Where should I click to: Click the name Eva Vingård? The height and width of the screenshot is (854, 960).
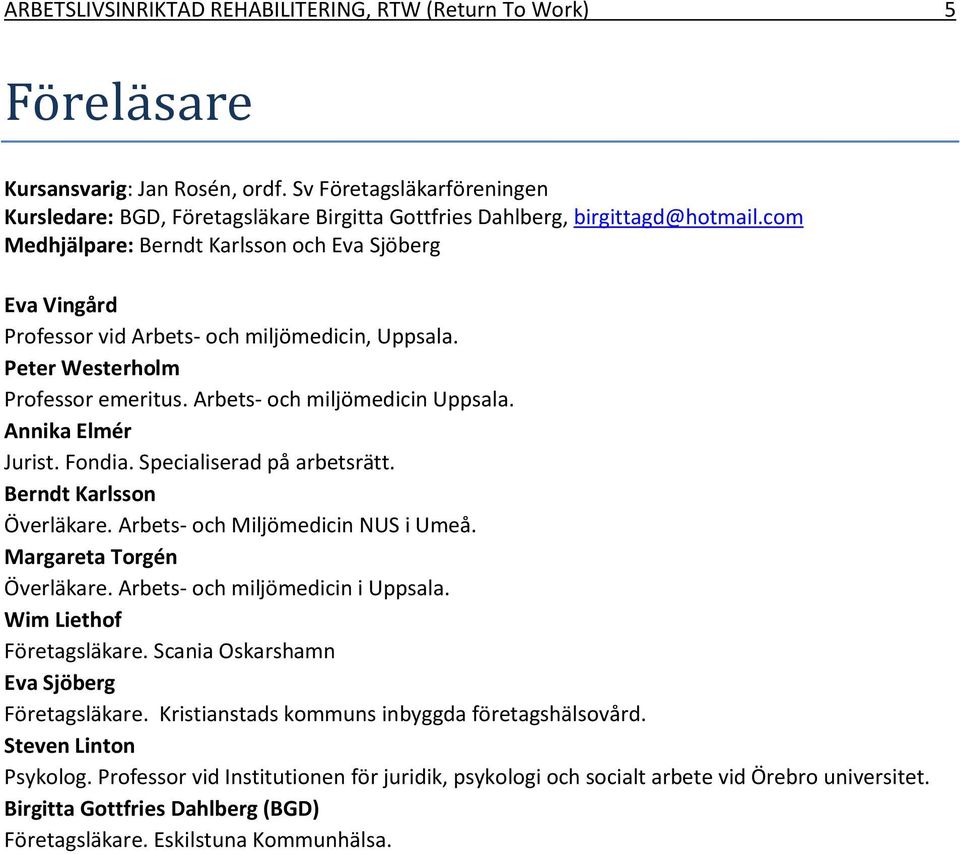61,305
